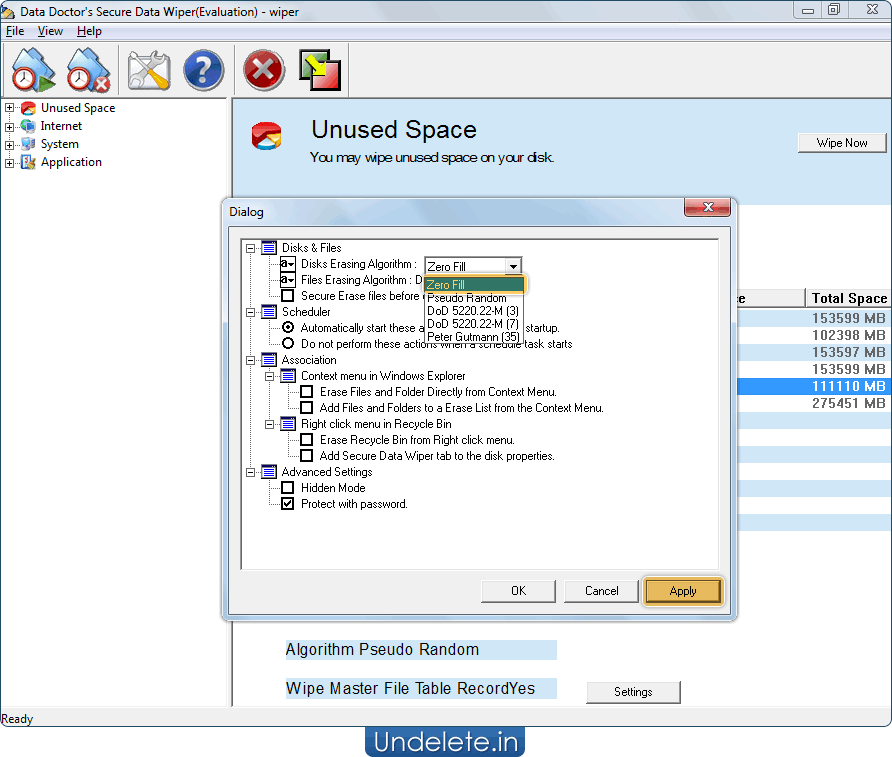Screen dimensions: 892x757
Task: Choose DoD 5220.22-M (3) algorithm
Action: [474, 311]
